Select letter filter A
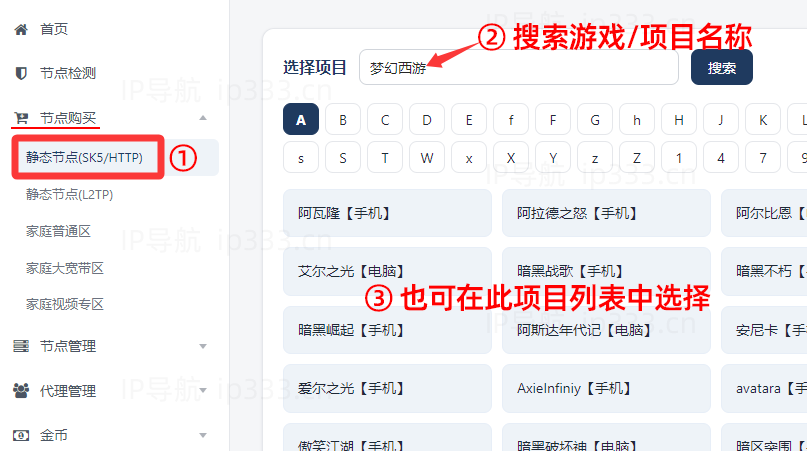The height and width of the screenshot is (451, 807). (301, 119)
